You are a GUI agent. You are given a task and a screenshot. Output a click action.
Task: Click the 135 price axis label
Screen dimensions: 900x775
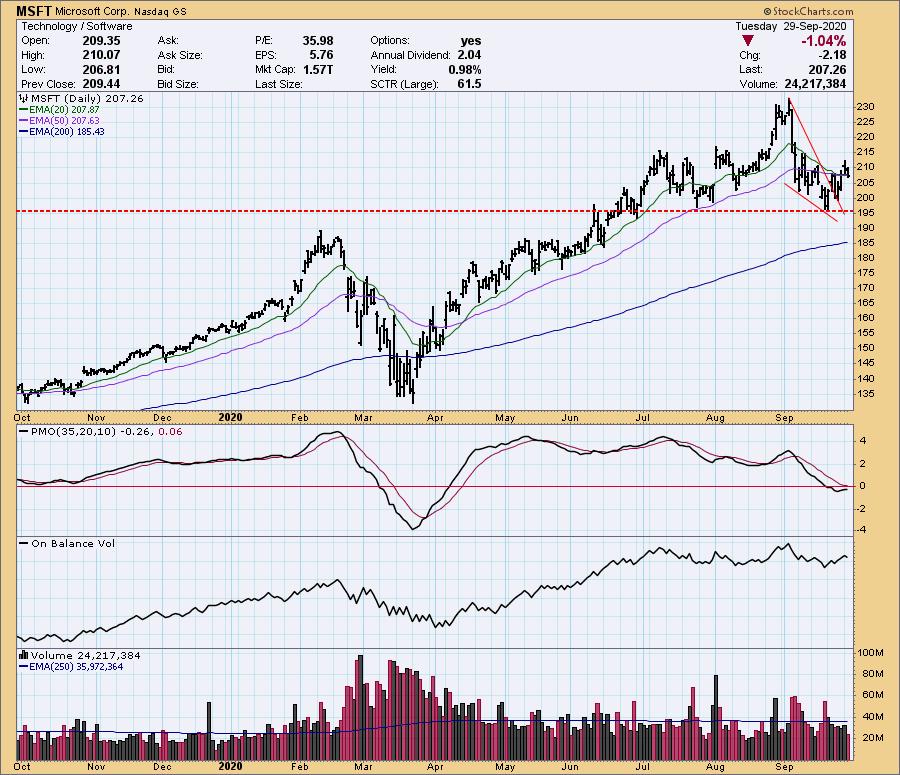tap(866, 394)
